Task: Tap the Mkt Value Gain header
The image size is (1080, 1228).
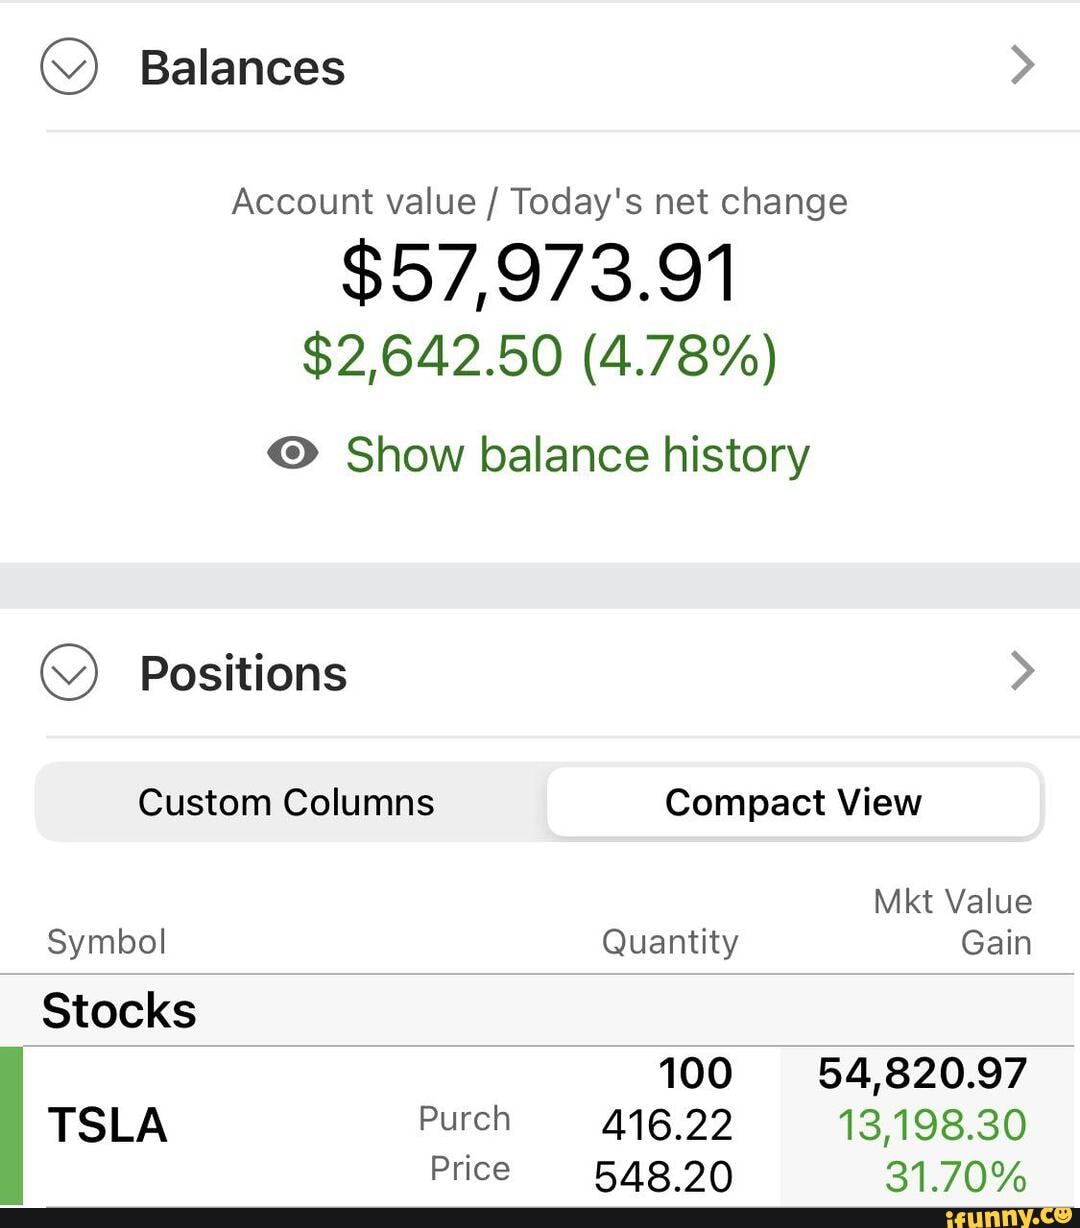Action: coord(952,921)
